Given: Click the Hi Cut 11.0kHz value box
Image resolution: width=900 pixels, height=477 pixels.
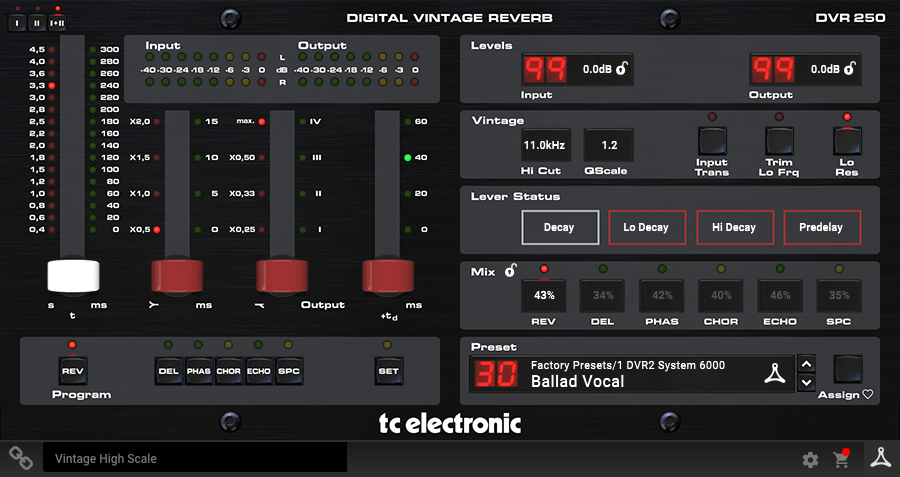Looking at the screenshot, I should coord(546,145).
